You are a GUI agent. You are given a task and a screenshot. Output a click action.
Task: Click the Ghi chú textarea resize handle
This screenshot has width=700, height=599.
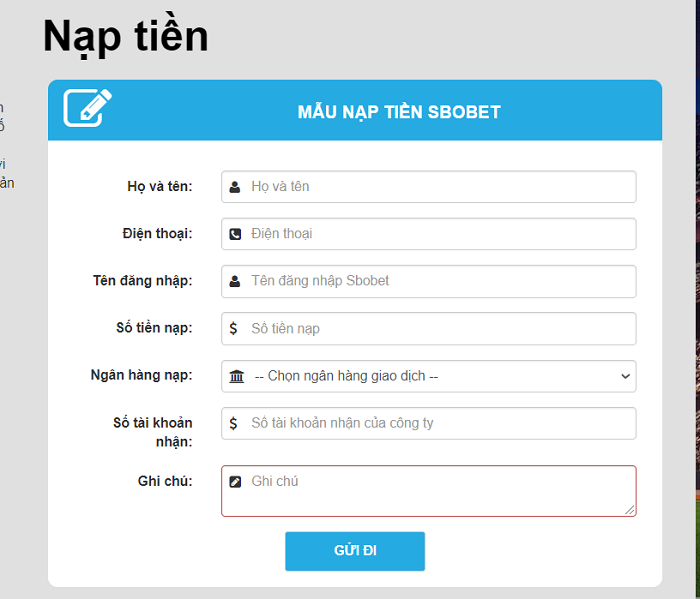[630, 510]
